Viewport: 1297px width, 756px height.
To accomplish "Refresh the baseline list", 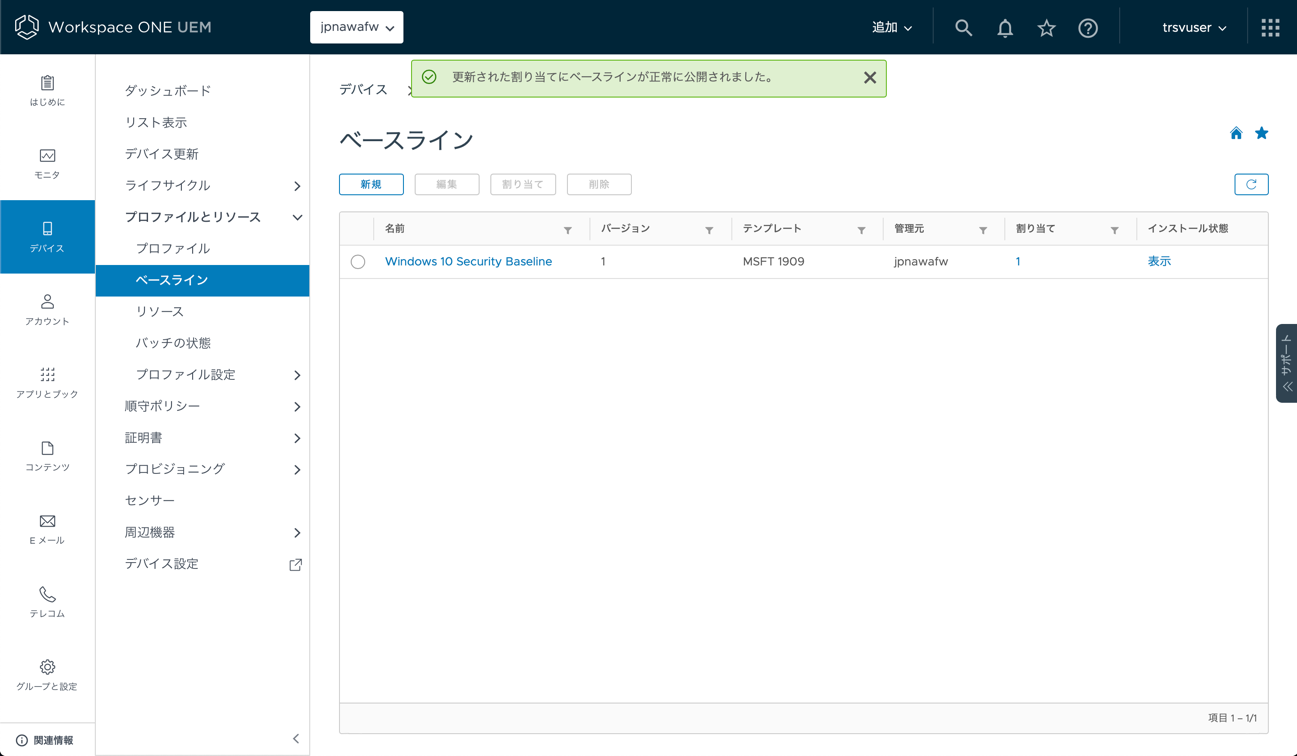I will click(1251, 184).
